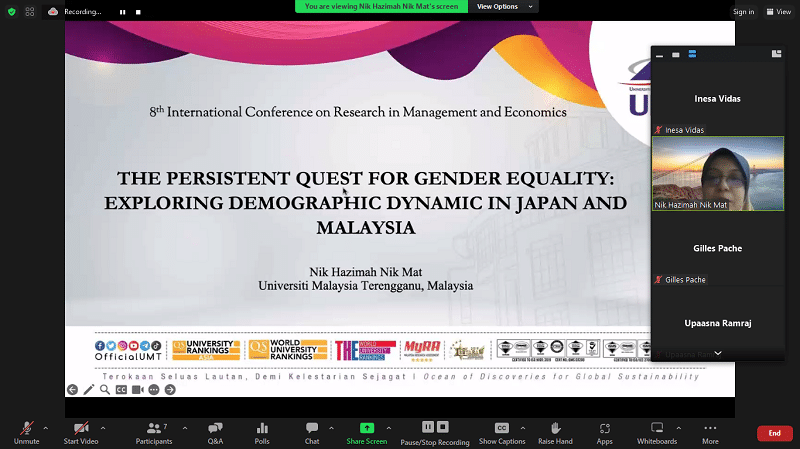Open the Whiteboards tool
The width and height of the screenshot is (800, 449).
[x=657, y=432]
